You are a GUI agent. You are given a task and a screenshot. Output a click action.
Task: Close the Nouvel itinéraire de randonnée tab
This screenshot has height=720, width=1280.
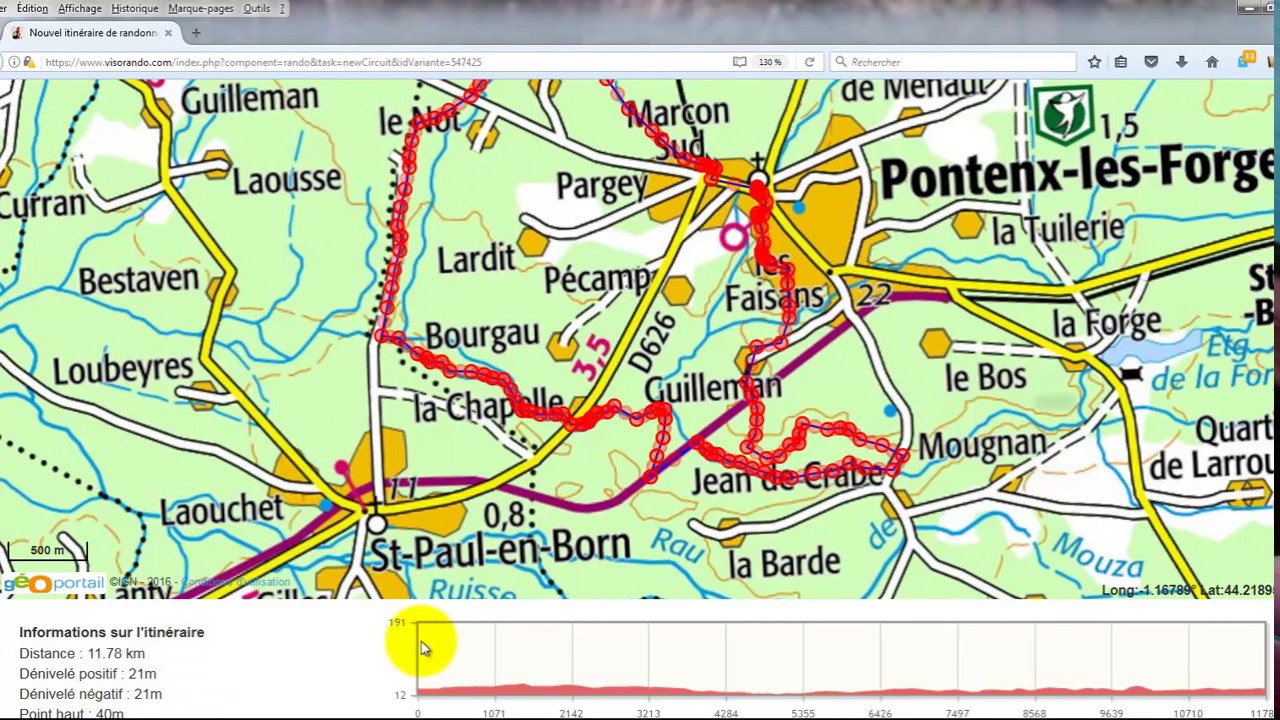pos(168,33)
